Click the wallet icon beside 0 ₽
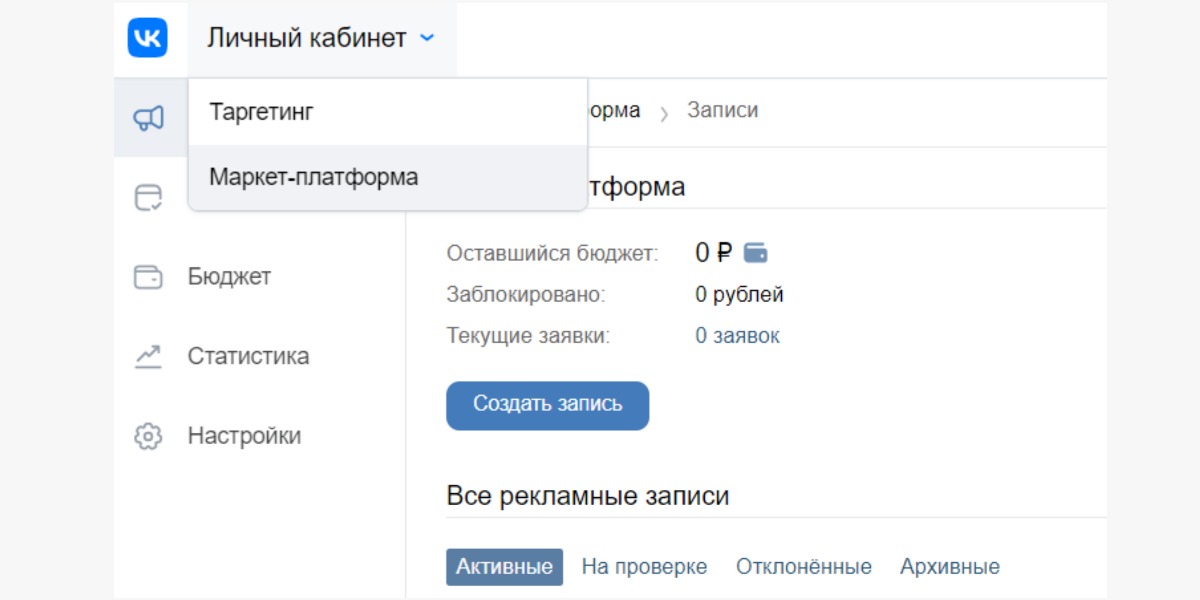Screen dimensions: 1200x600 [x=756, y=253]
